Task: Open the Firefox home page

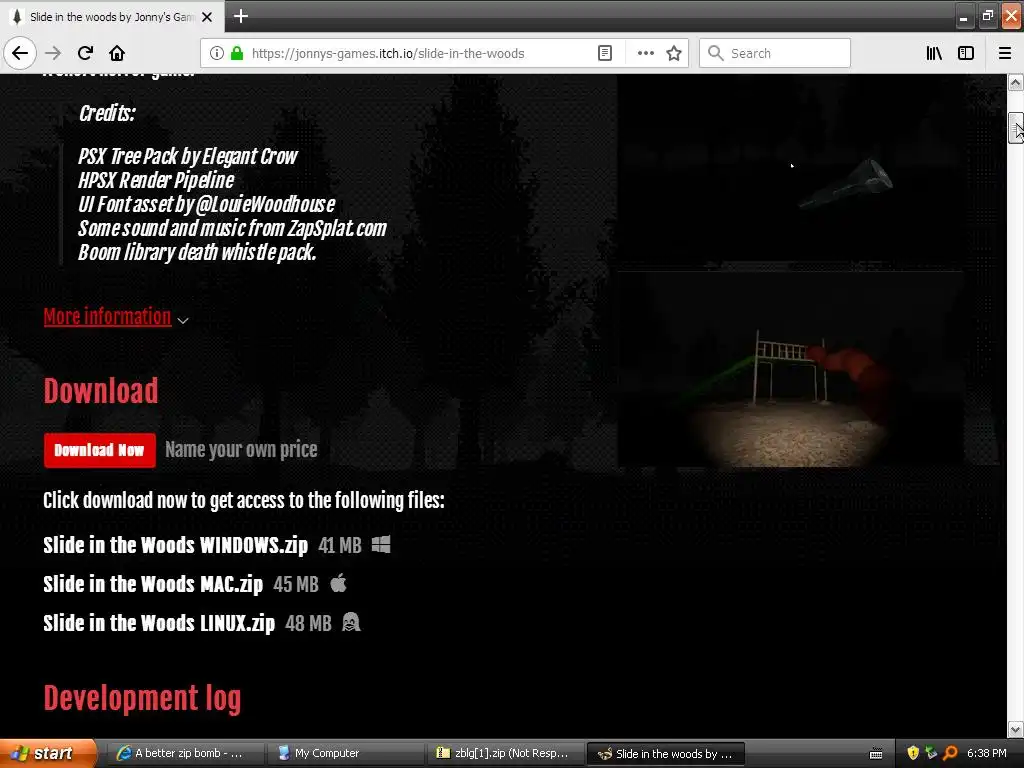Action: click(117, 53)
